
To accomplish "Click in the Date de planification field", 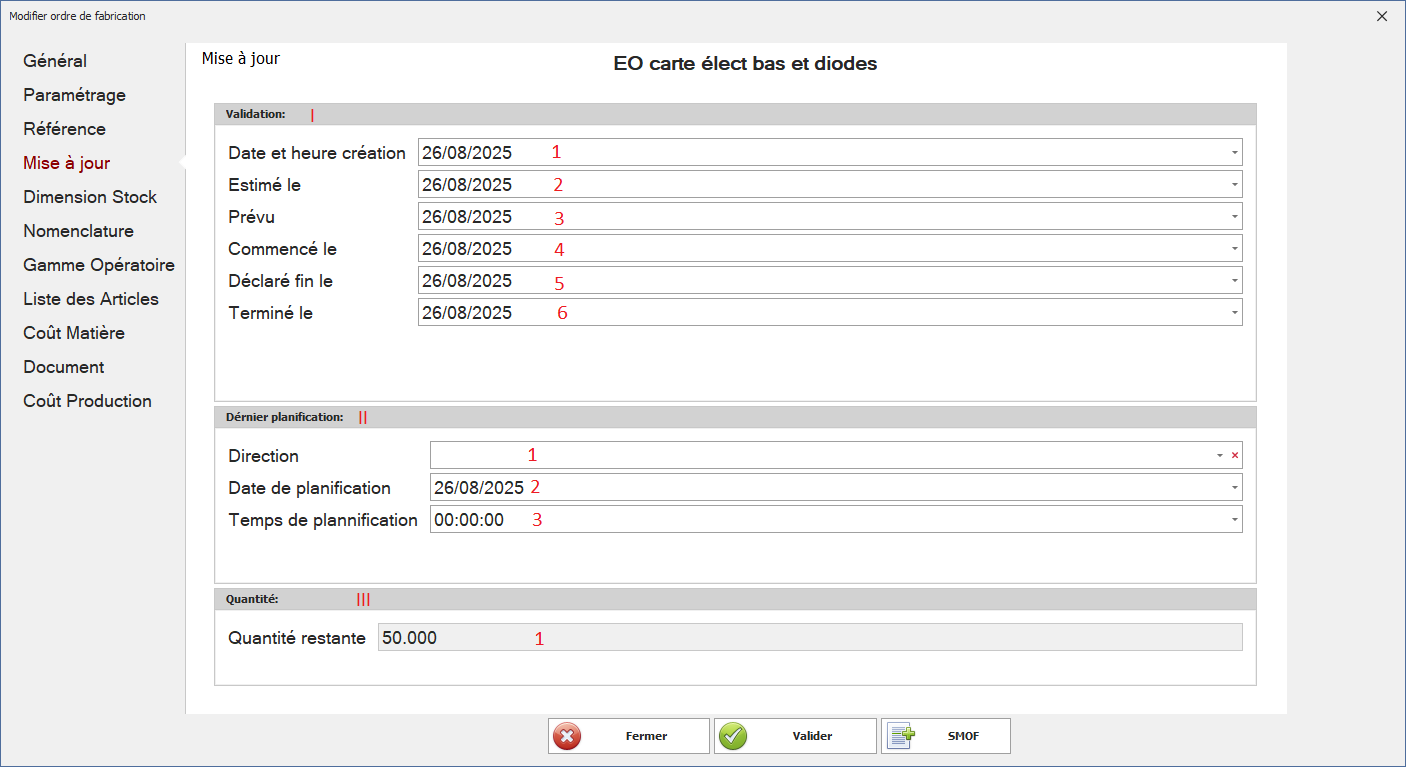I will [x=800, y=488].
